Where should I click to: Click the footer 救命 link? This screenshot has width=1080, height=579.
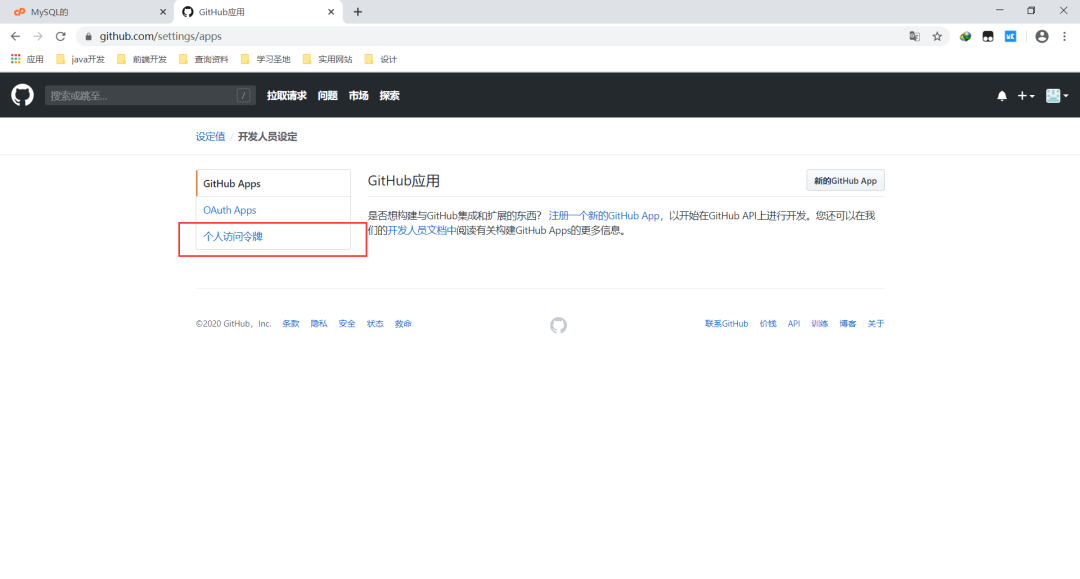(403, 324)
